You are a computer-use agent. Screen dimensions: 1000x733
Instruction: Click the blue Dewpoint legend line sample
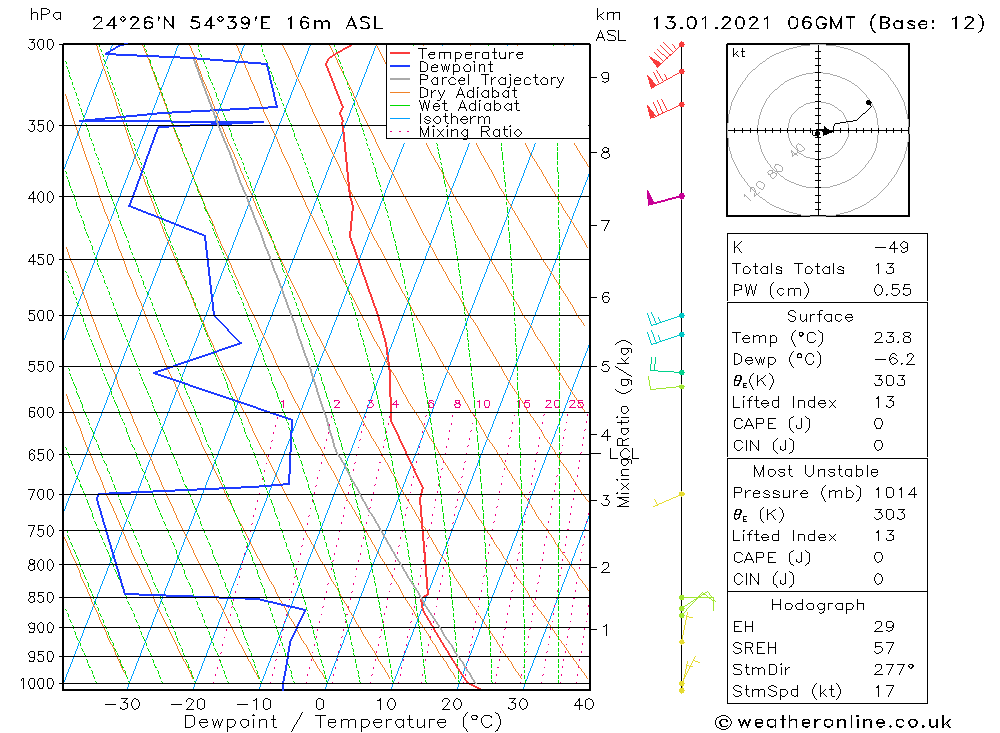coord(399,66)
